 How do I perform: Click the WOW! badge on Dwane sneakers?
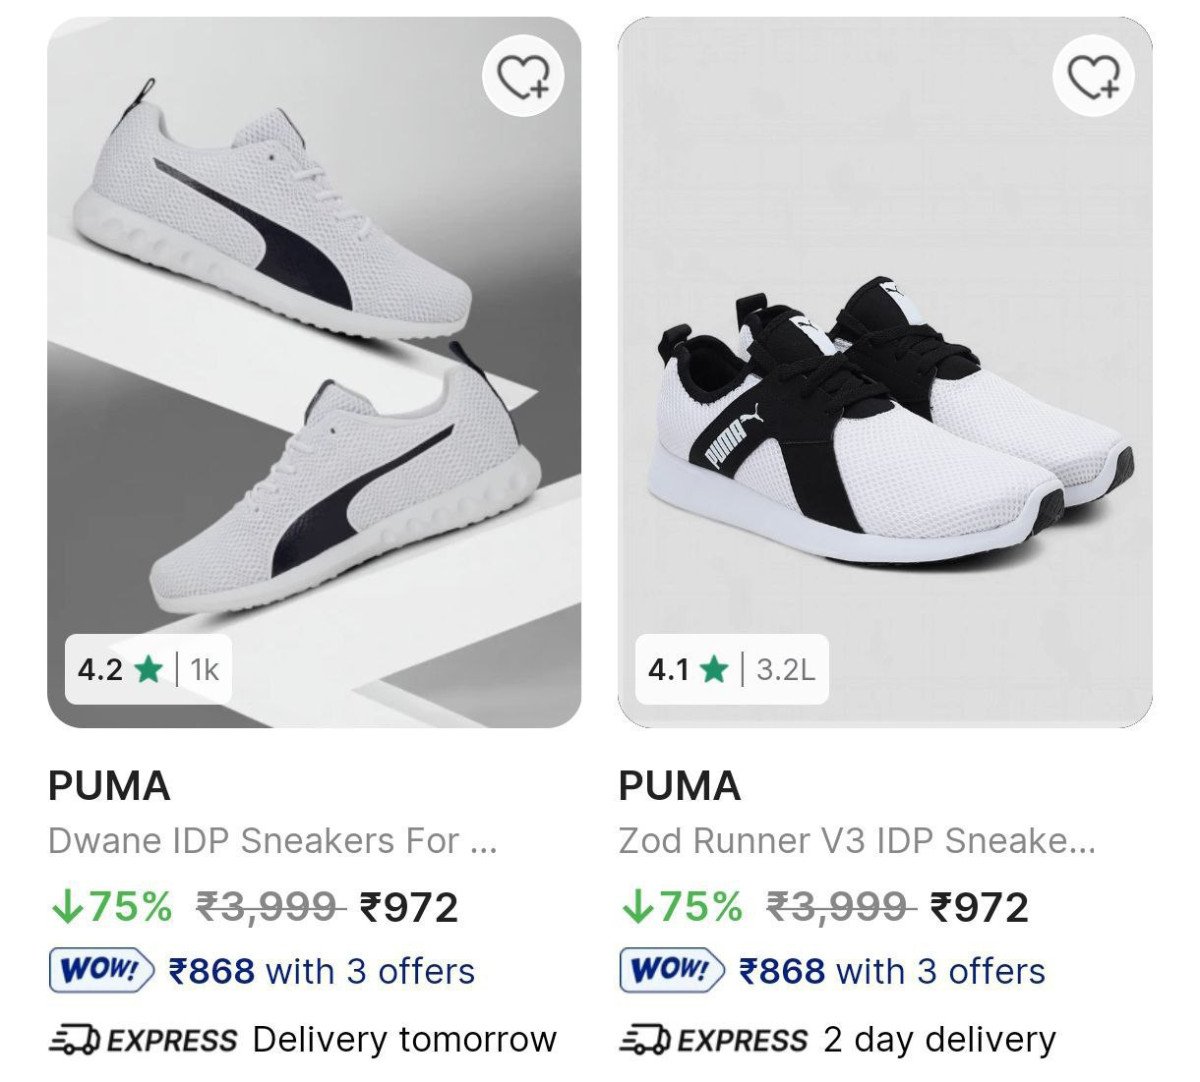(x=102, y=970)
